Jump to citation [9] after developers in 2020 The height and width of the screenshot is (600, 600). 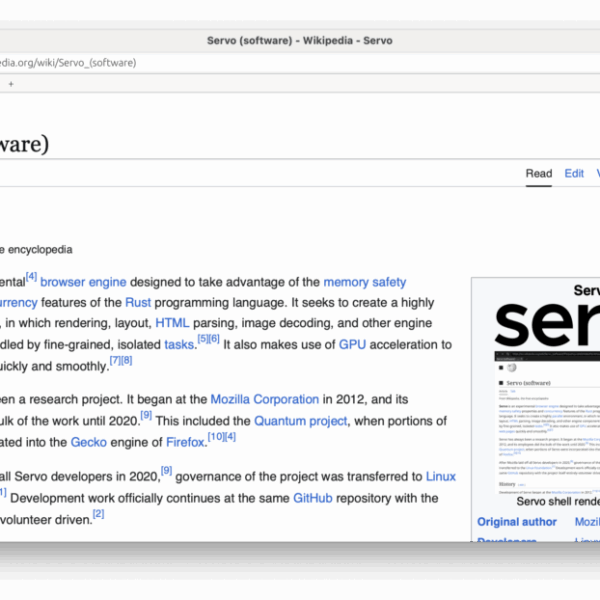pyautogui.click(x=166, y=471)
